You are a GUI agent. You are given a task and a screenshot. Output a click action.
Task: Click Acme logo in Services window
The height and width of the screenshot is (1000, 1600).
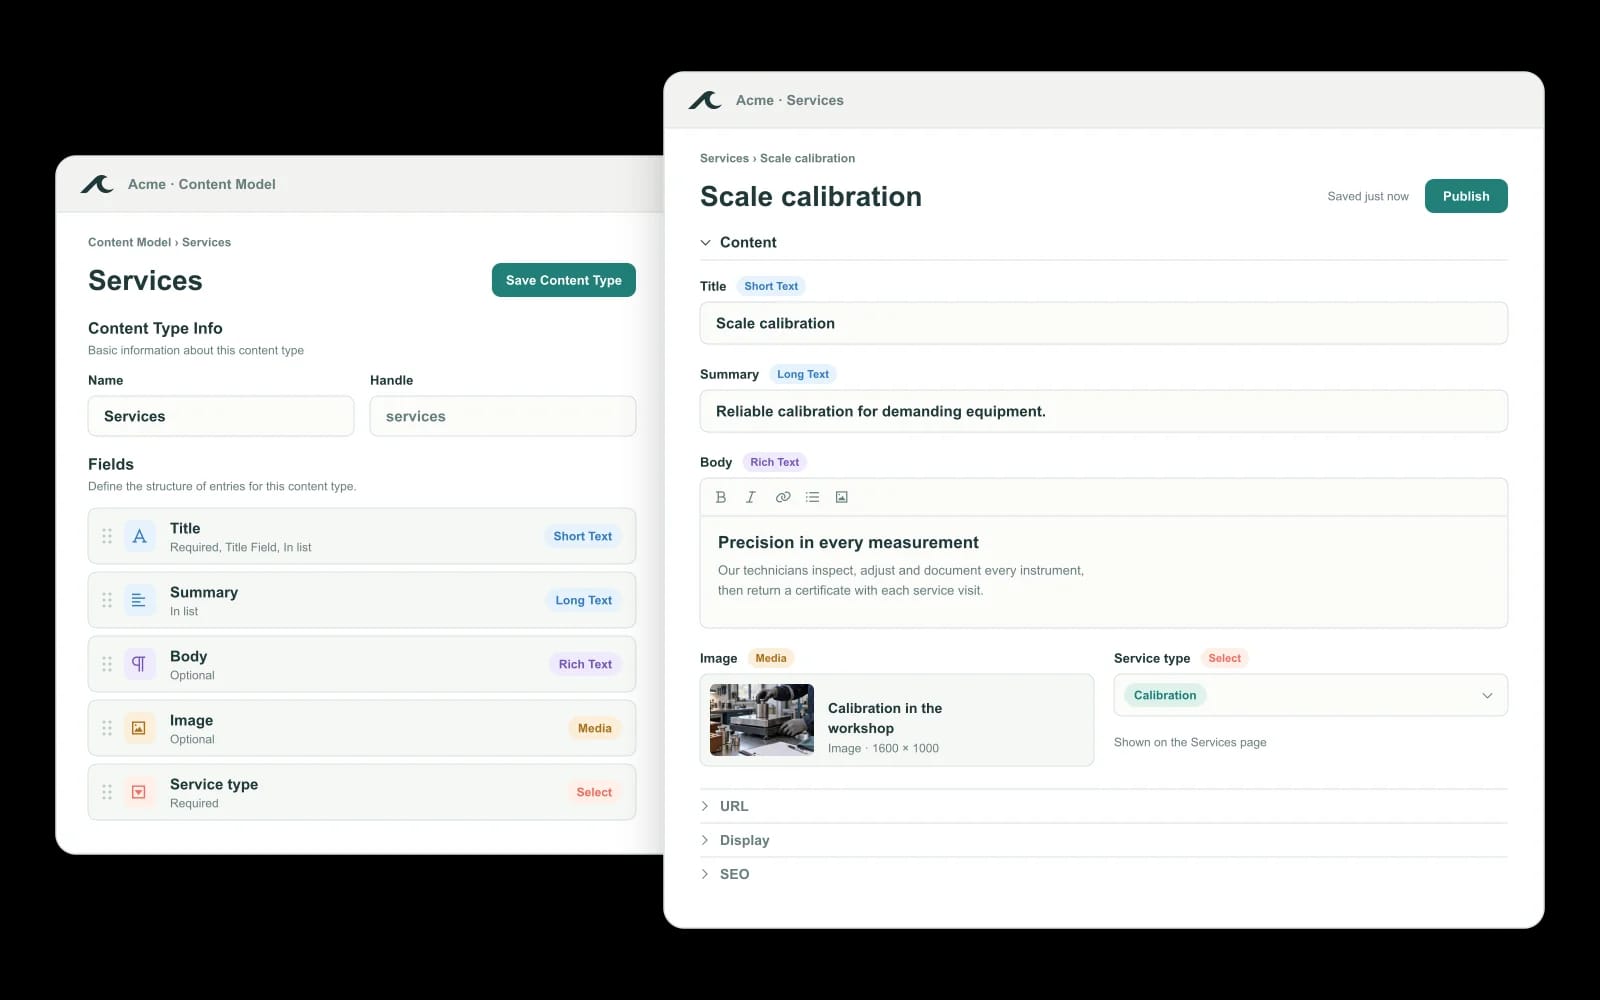click(x=705, y=100)
